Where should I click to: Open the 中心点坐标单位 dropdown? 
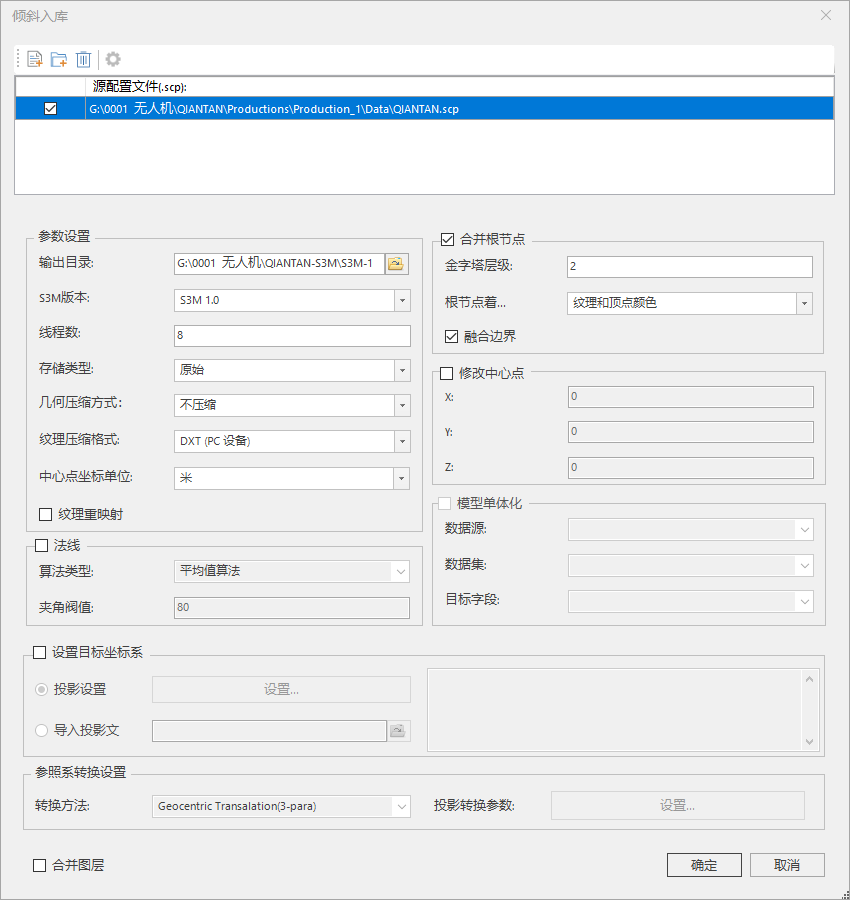(x=401, y=478)
